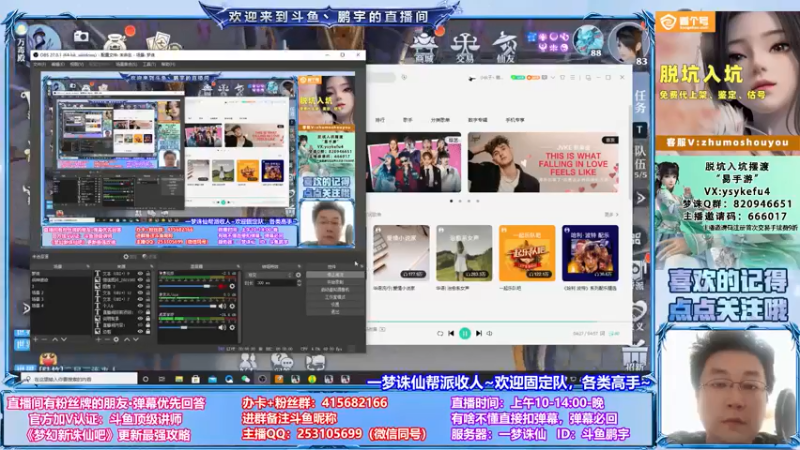
Task: Click the transition duration stepper arrows
Action: (299, 283)
